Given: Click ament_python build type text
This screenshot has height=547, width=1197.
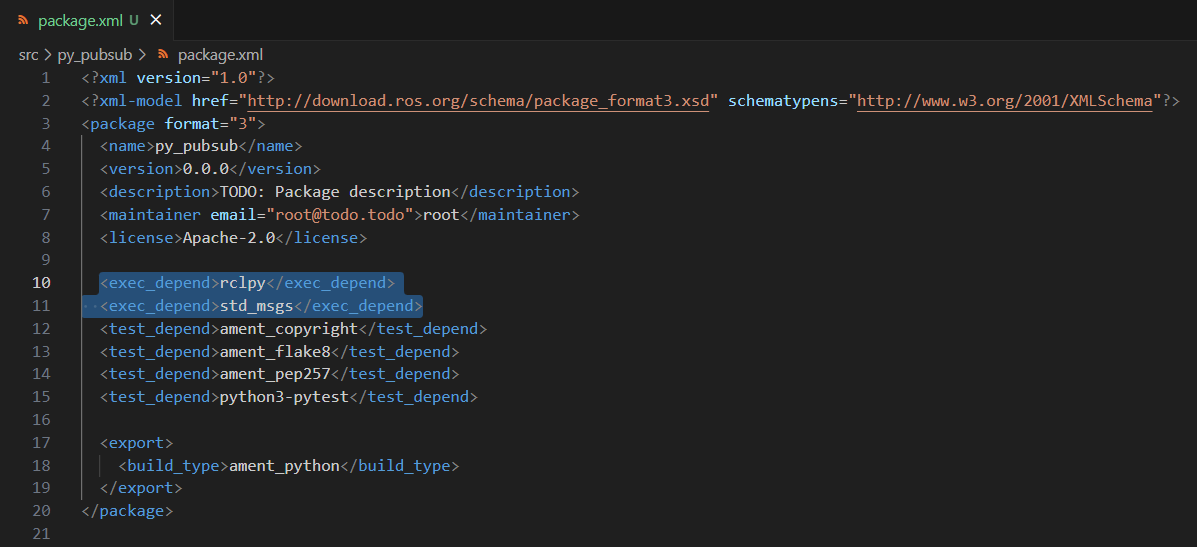Looking at the screenshot, I should pos(284,465).
